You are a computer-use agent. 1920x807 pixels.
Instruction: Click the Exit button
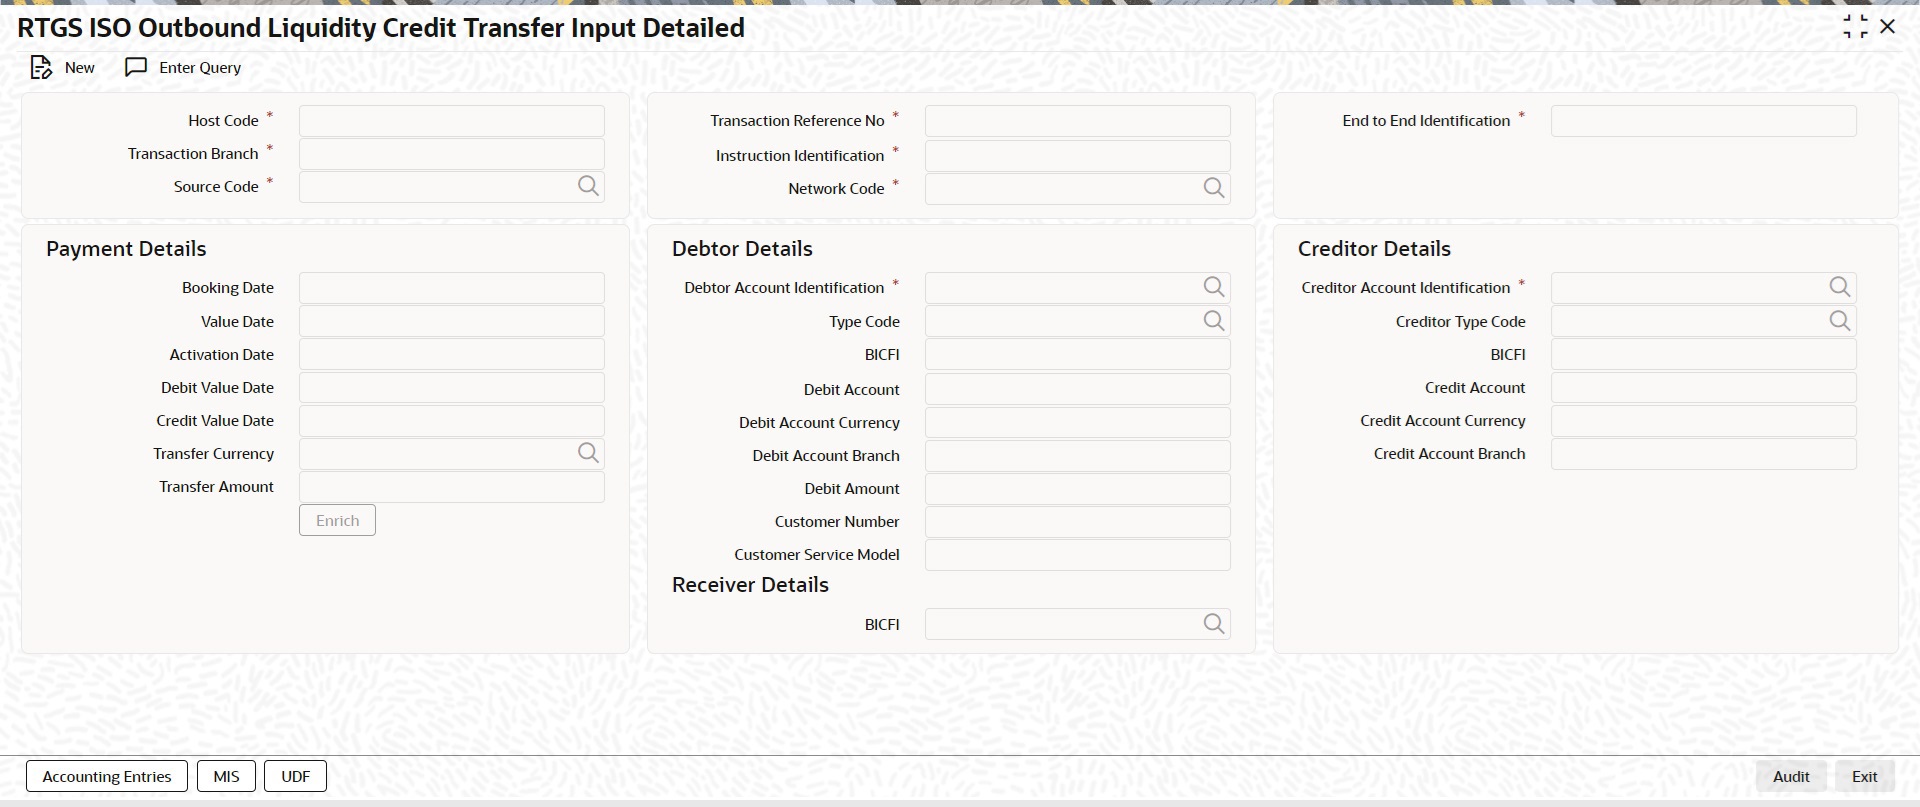point(1865,776)
